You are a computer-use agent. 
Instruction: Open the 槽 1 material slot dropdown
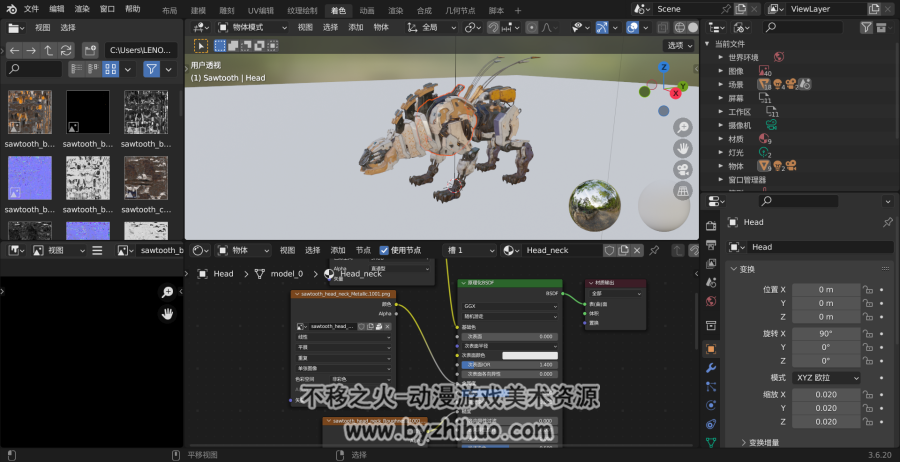point(470,250)
